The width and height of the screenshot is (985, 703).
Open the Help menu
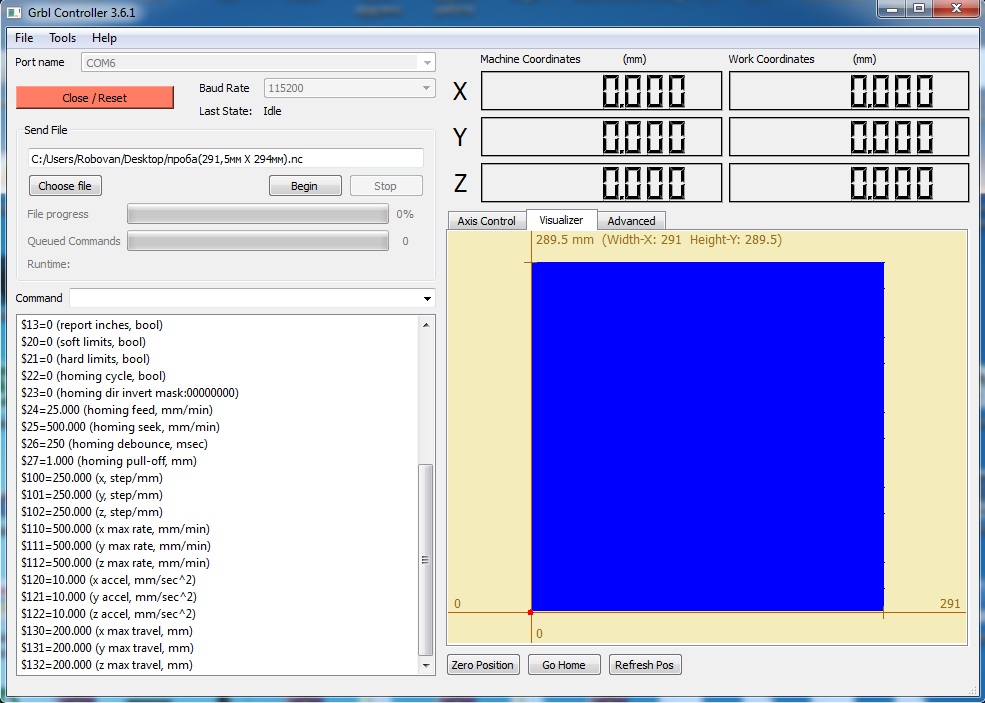tap(104, 38)
